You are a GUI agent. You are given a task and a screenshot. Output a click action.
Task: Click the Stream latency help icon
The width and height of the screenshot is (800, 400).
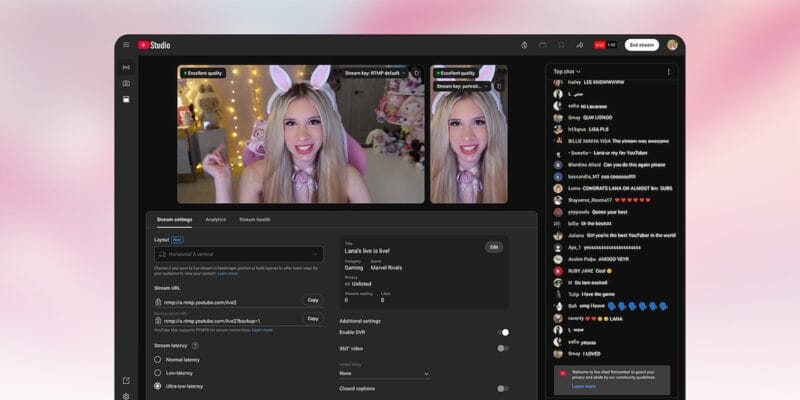tap(195, 345)
